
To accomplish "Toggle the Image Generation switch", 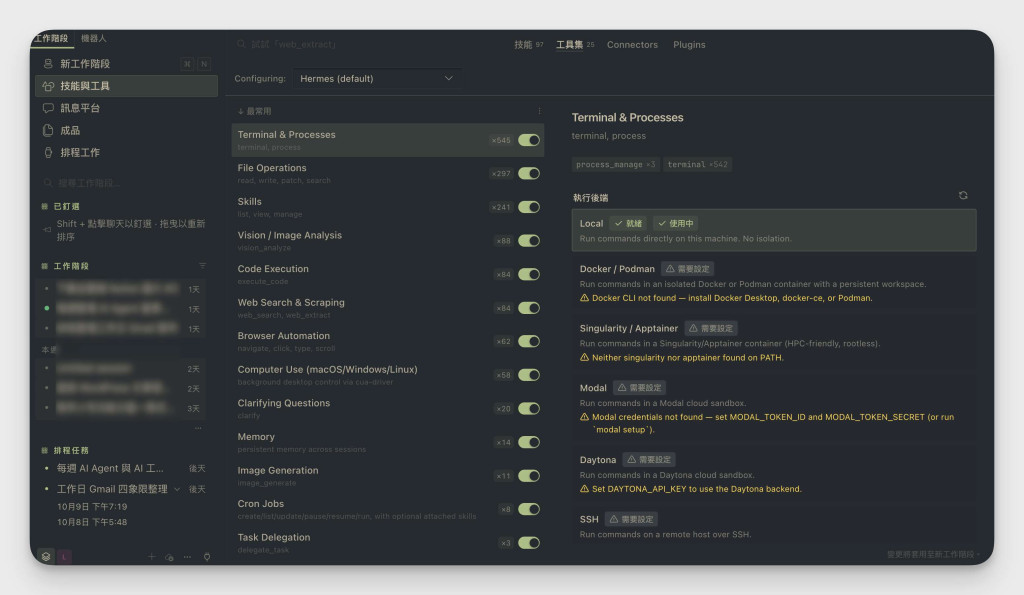I will pos(529,475).
